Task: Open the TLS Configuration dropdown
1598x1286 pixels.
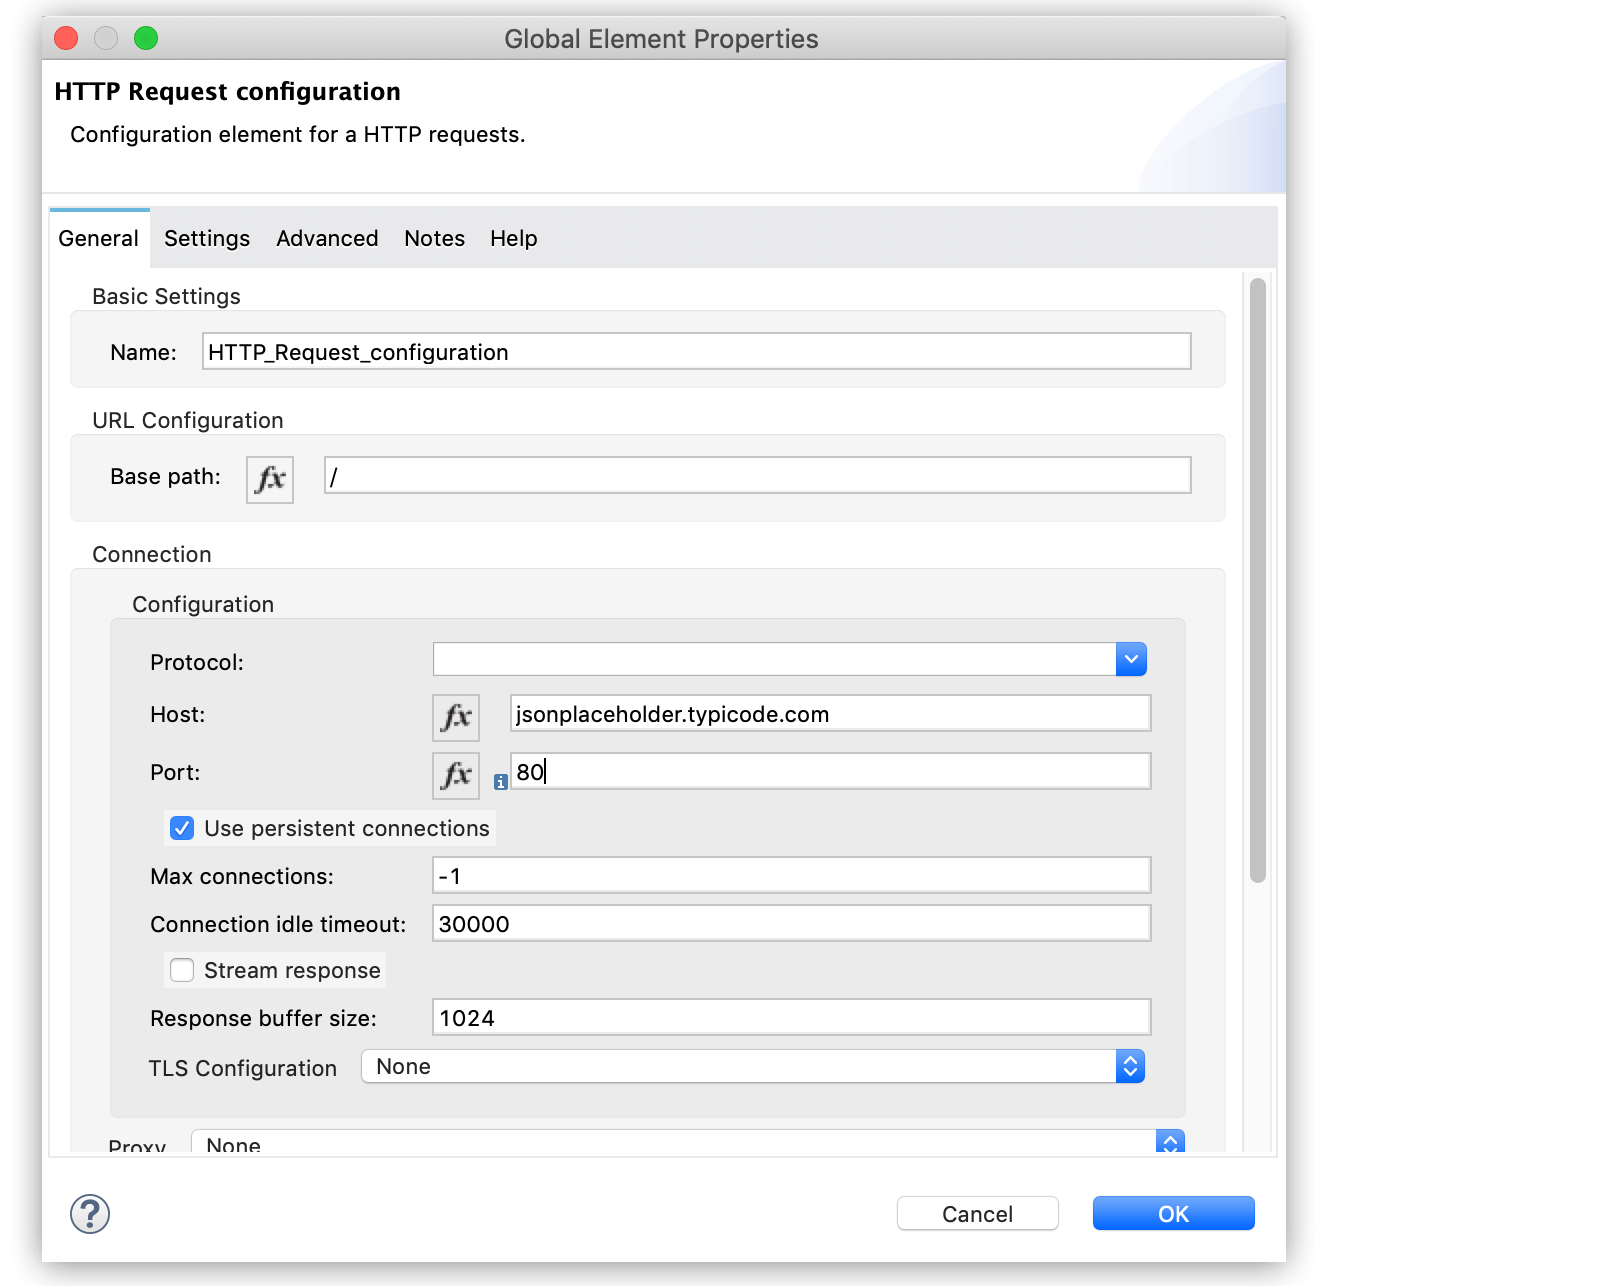Action: coord(1129,1067)
